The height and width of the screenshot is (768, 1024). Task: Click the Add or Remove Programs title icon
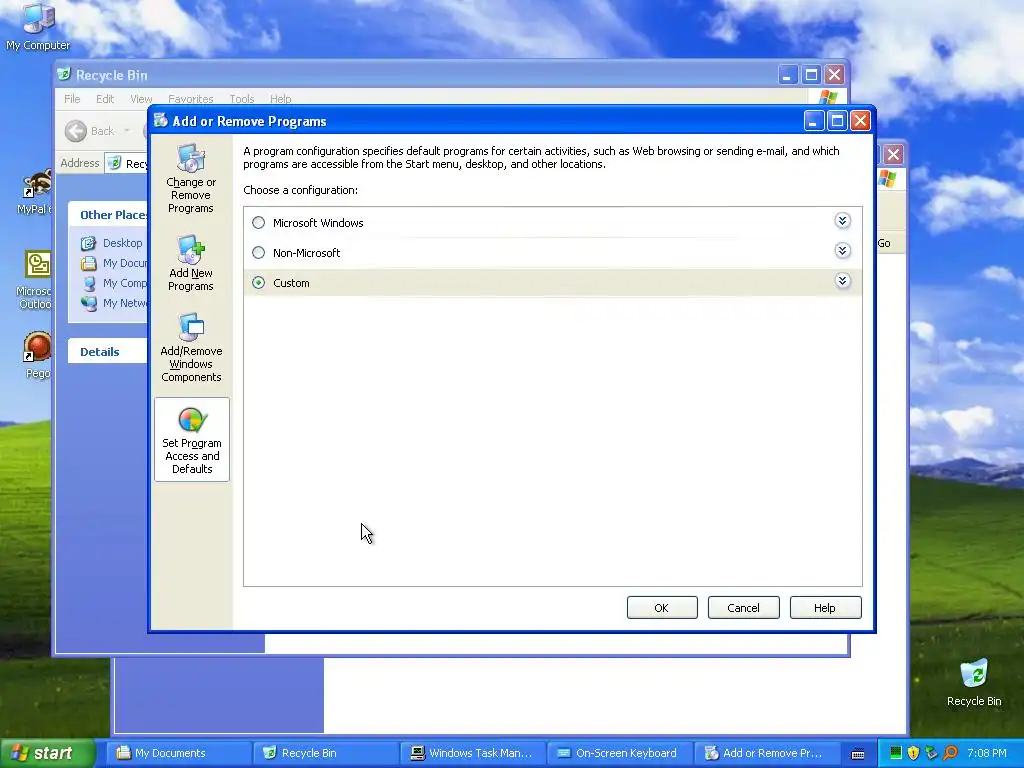pyautogui.click(x=161, y=120)
